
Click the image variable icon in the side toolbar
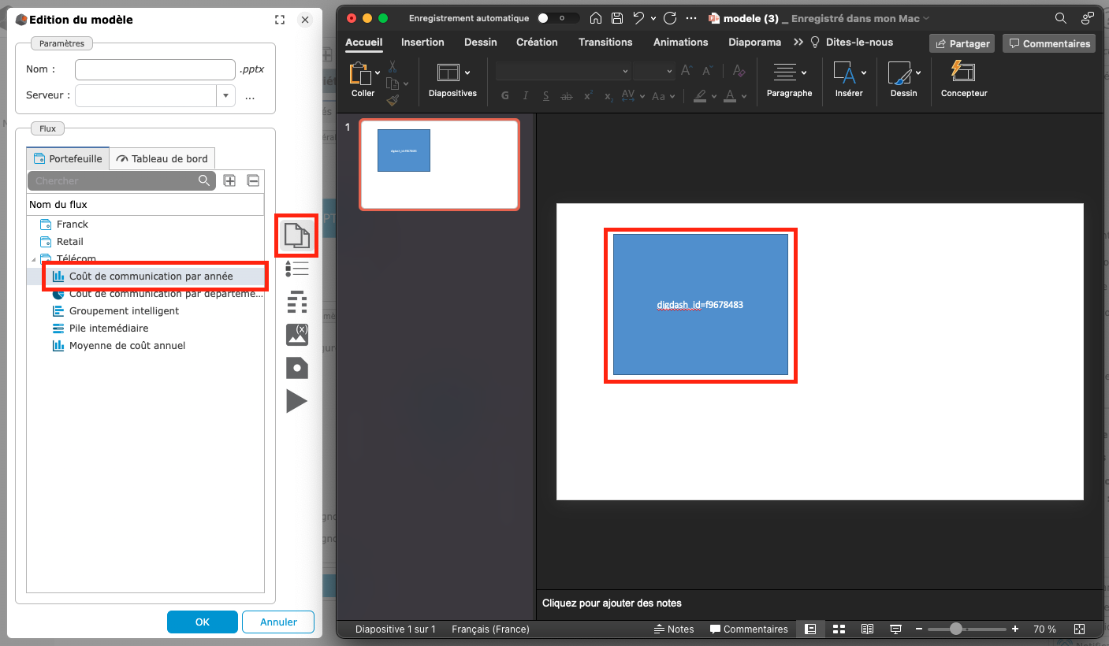(x=297, y=335)
